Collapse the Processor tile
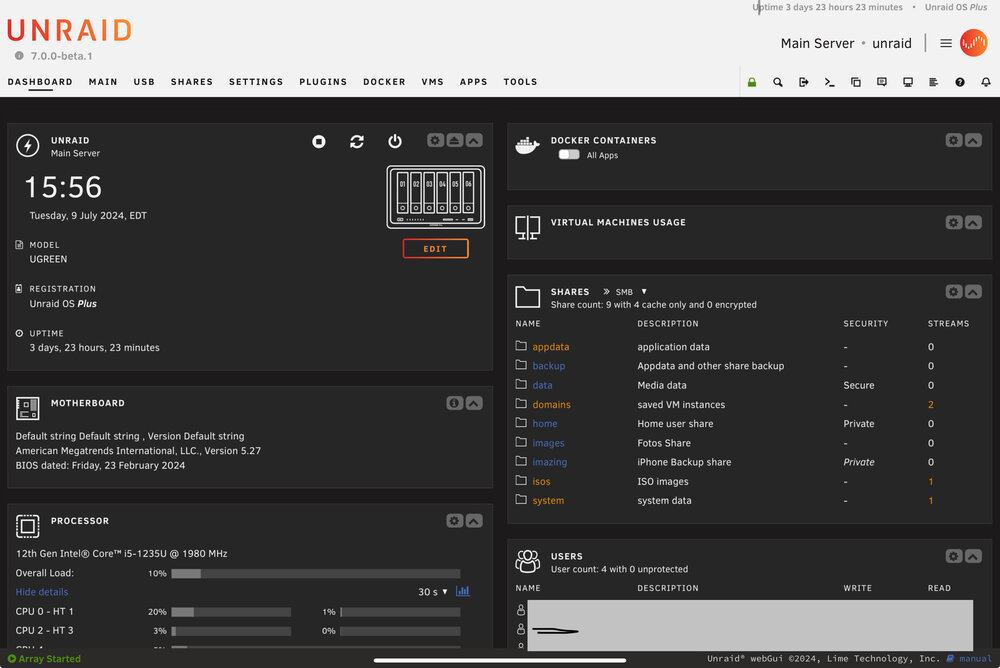1000x668 pixels. click(474, 521)
